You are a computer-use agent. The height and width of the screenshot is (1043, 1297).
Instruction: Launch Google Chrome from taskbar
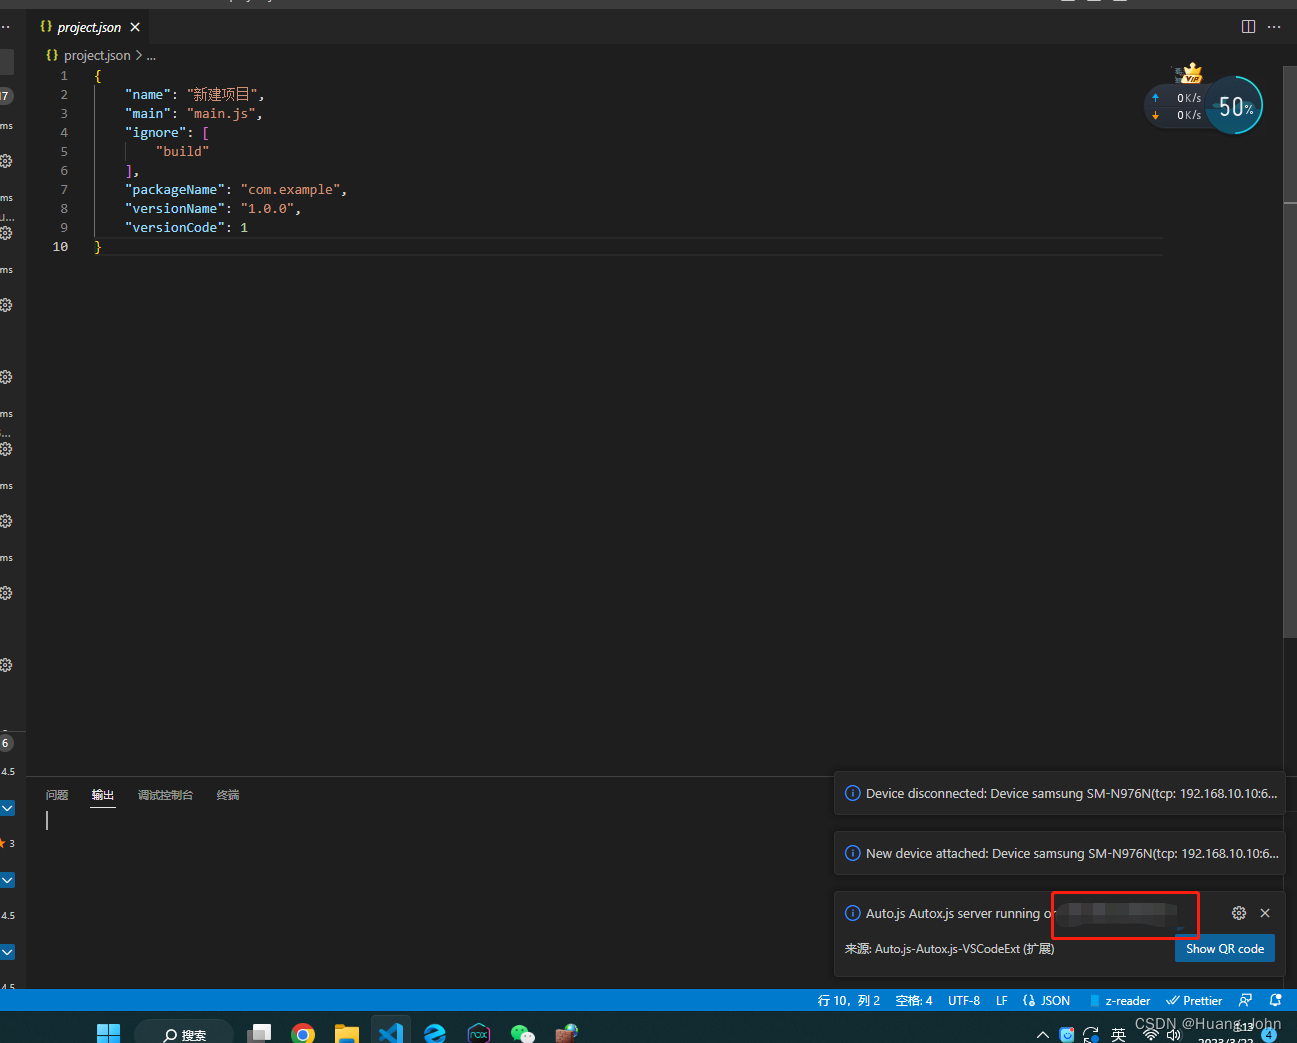click(303, 1034)
